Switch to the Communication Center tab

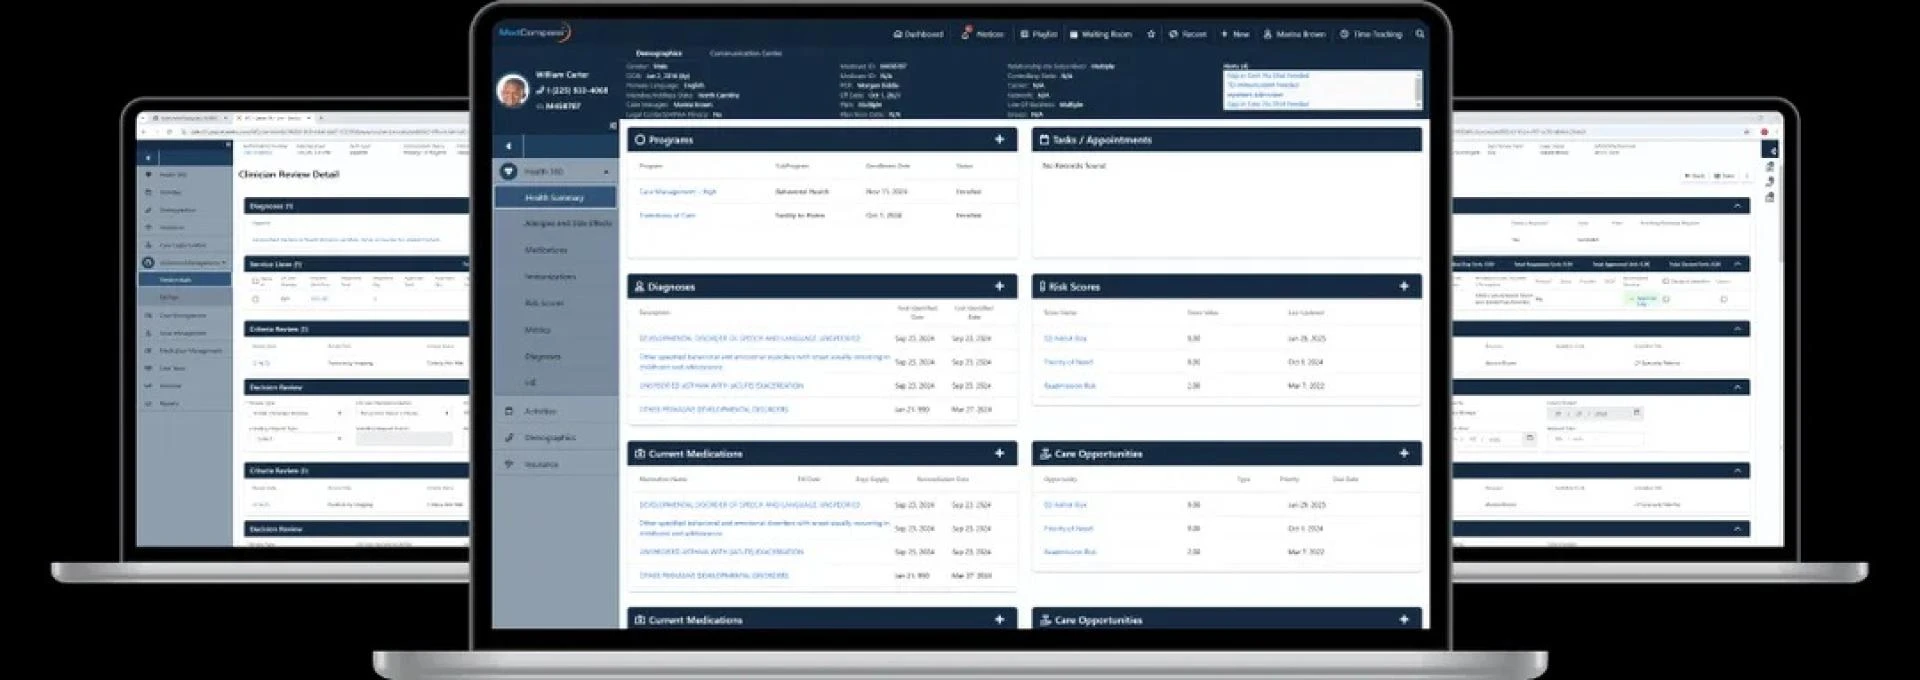(745, 53)
